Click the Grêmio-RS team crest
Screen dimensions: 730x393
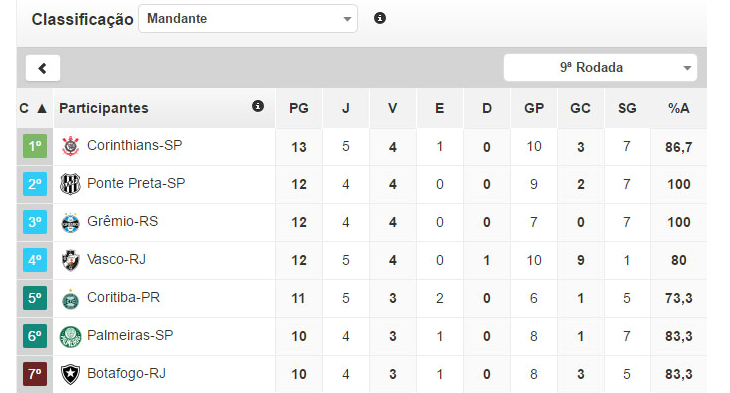(70, 223)
